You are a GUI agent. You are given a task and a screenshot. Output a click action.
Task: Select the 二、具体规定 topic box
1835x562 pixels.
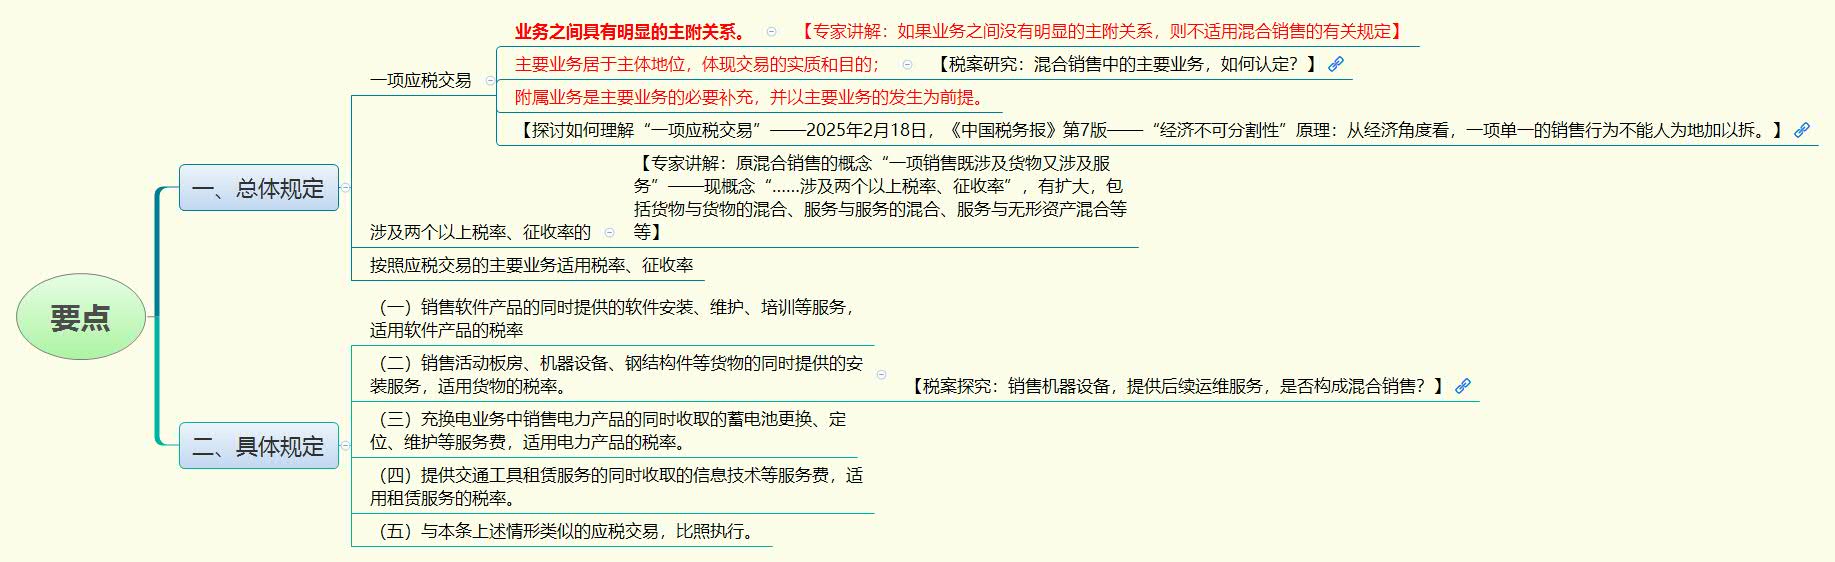(x=259, y=446)
